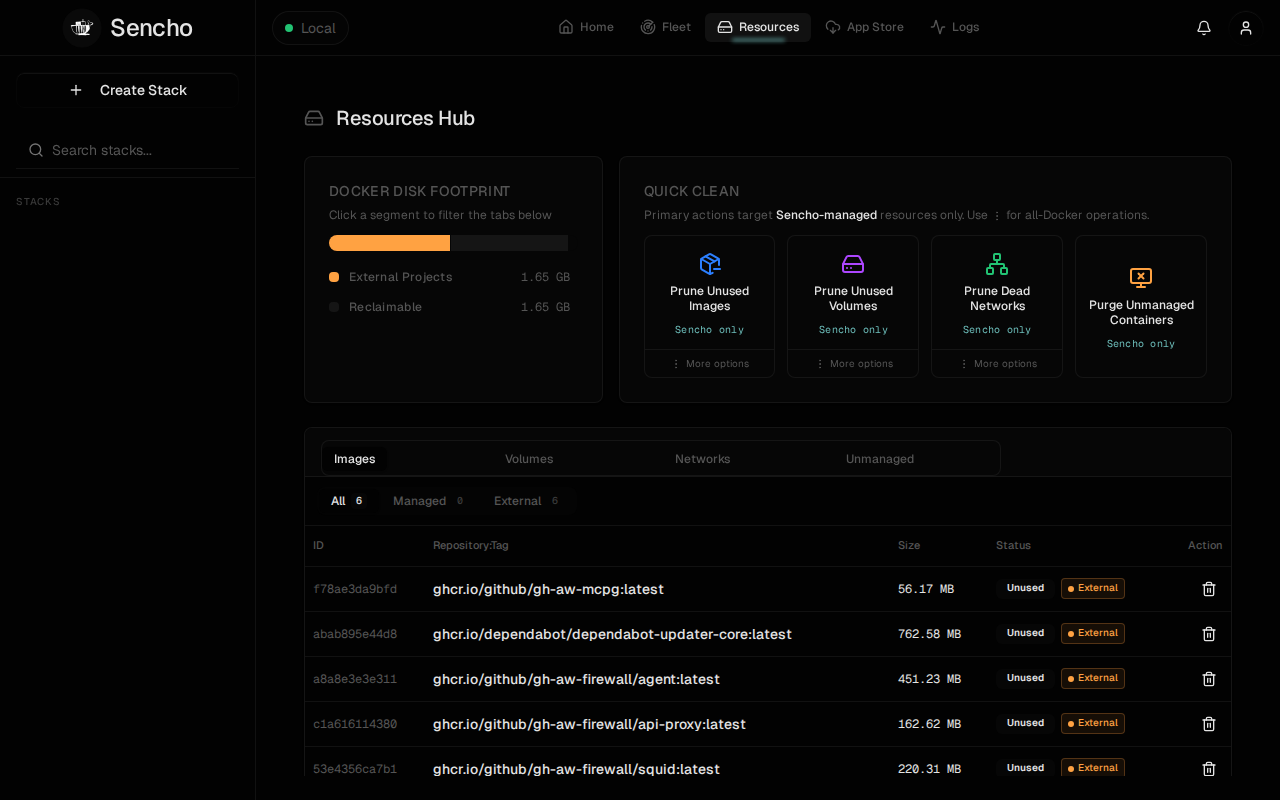Select ghcr.io/dependabot/dependabot-updater-core:latest row name
This screenshot has width=1280, height=800.
[612, 634]
